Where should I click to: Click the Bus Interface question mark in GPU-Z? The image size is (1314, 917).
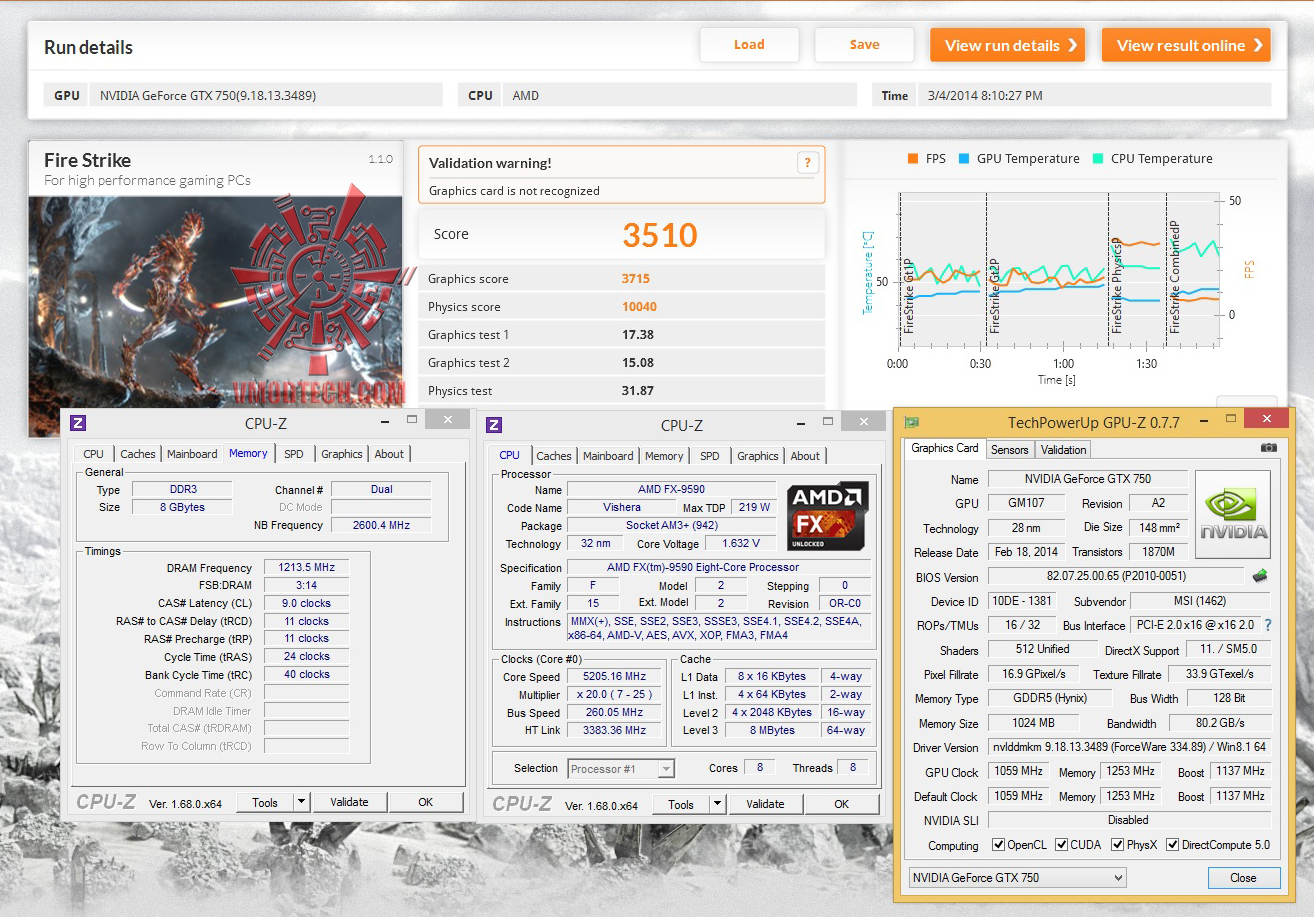1268,625
